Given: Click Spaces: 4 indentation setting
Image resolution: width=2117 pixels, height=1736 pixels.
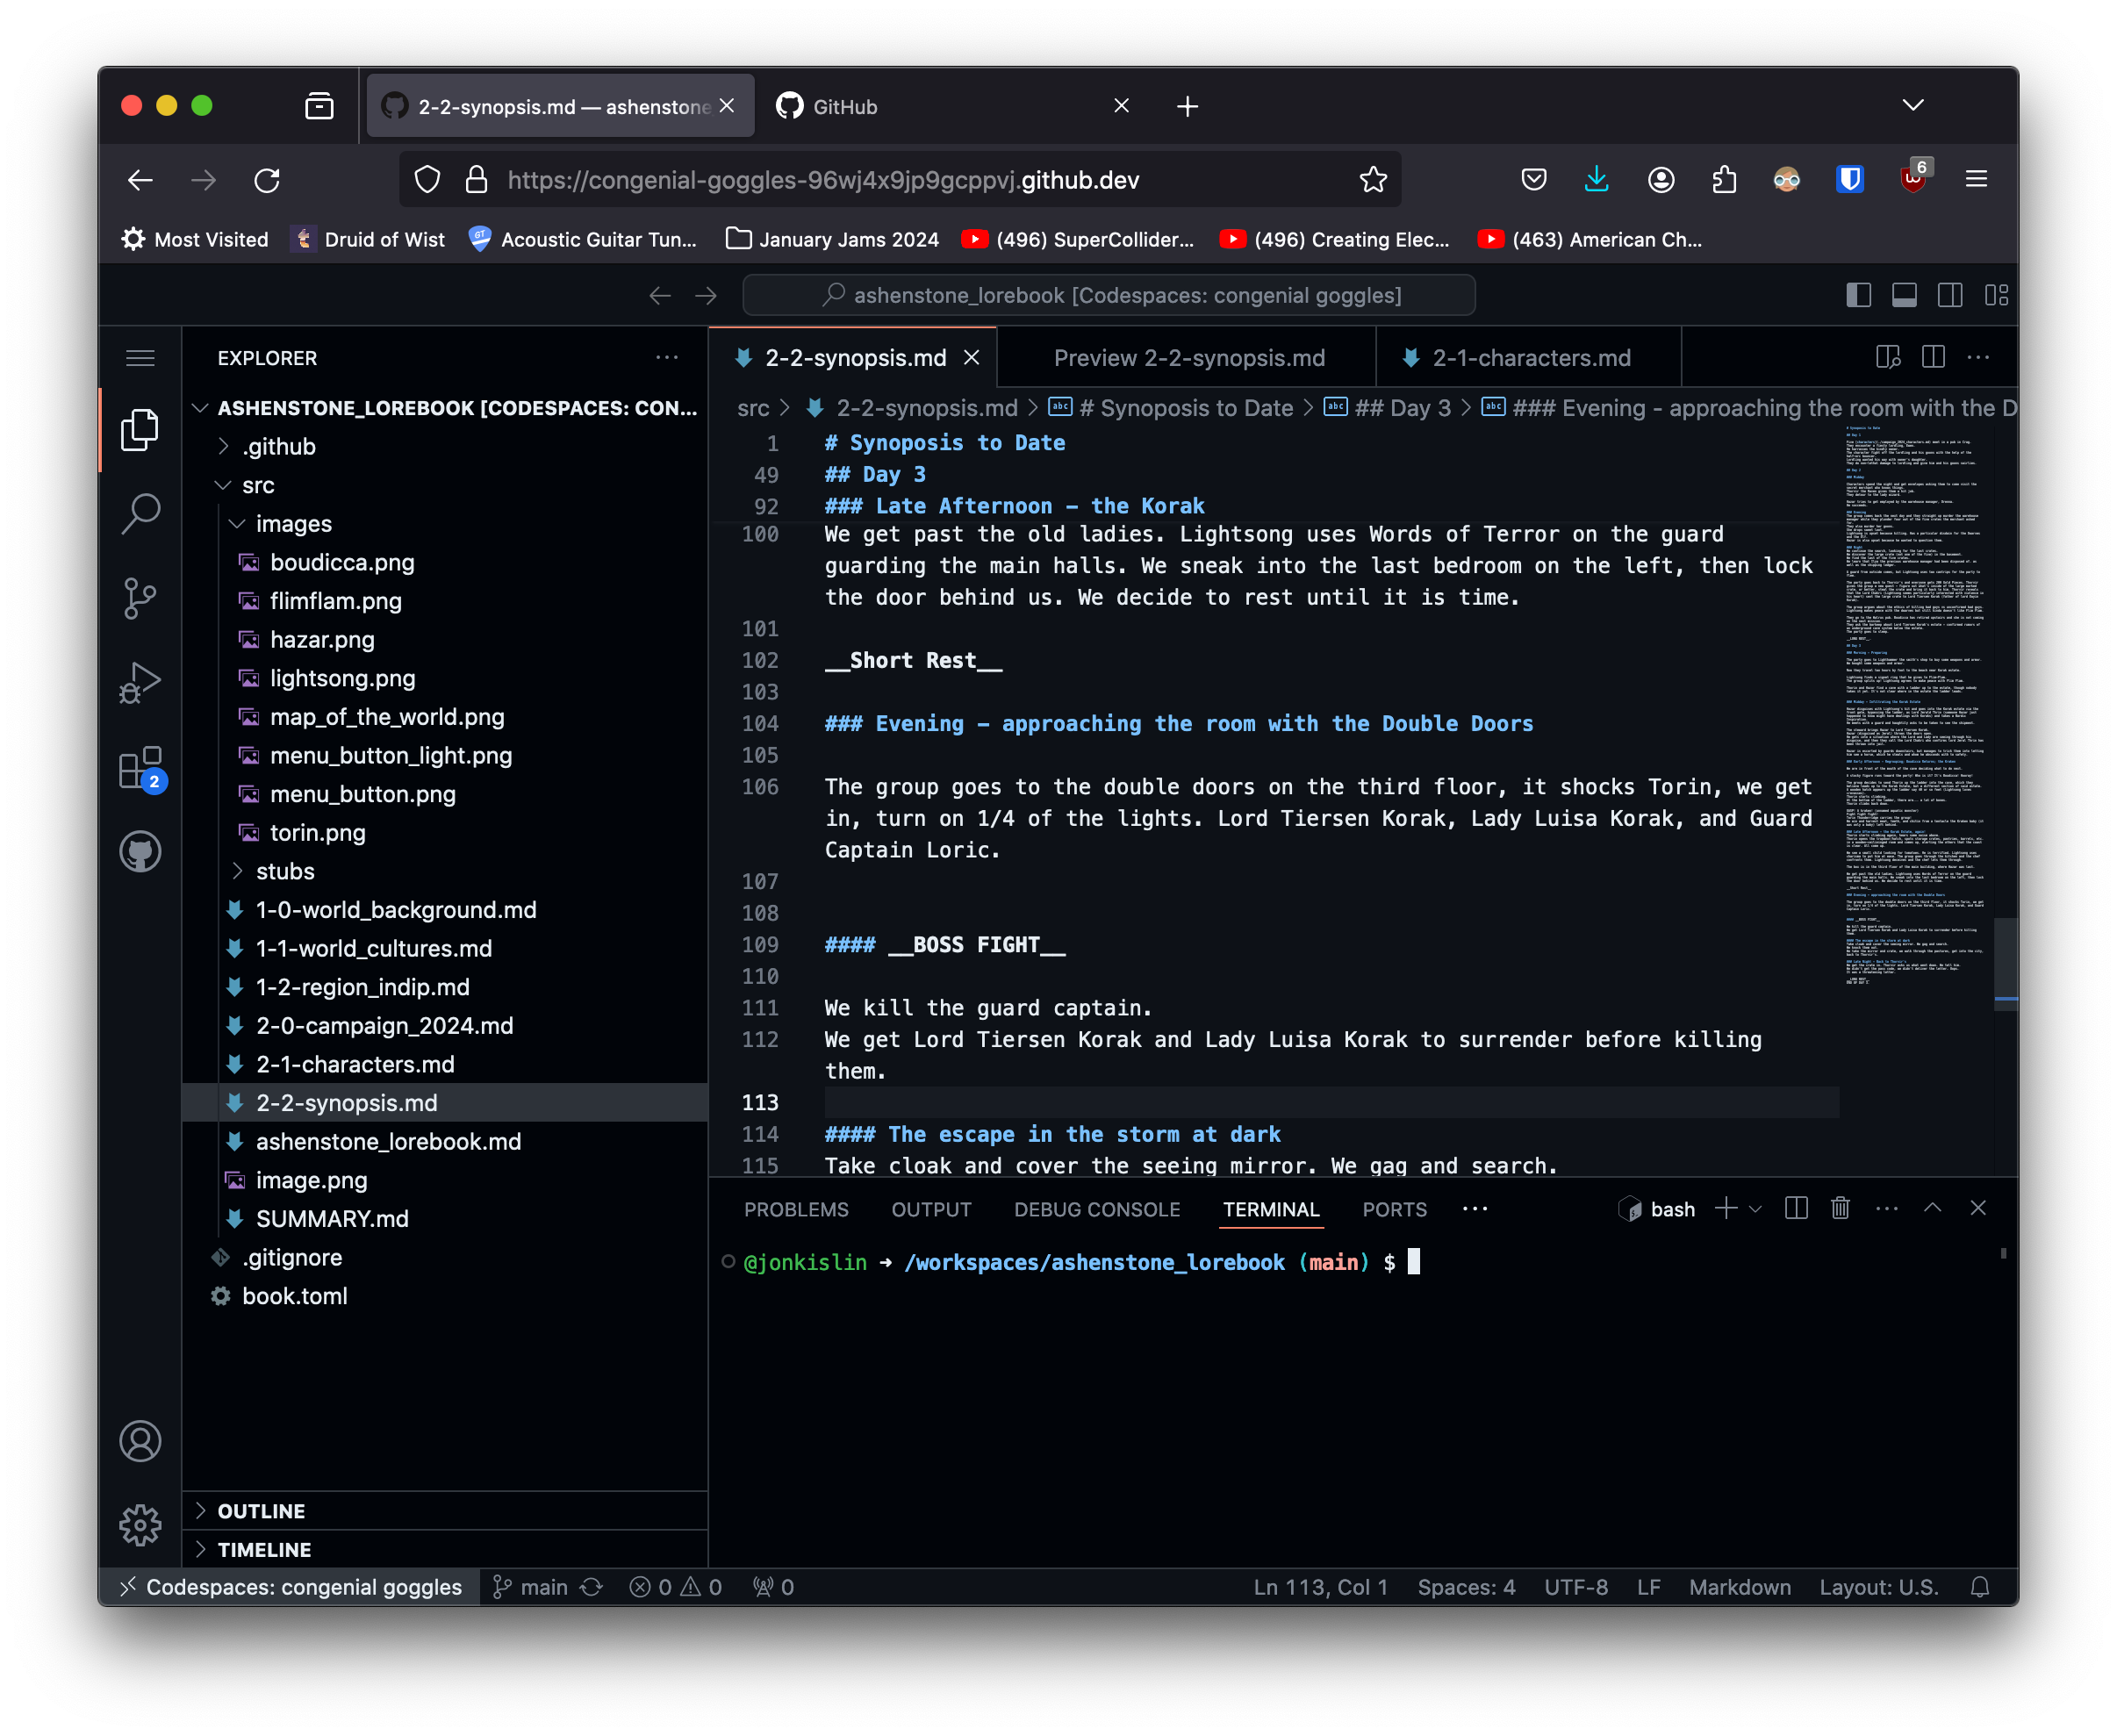Looking at the screenshot, I should (1465, 1587).
